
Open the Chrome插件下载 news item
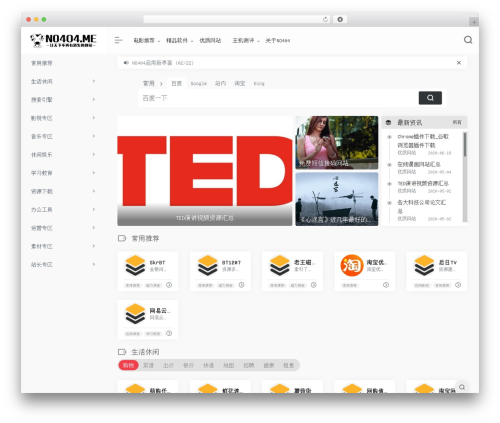(x=423, y=141)
